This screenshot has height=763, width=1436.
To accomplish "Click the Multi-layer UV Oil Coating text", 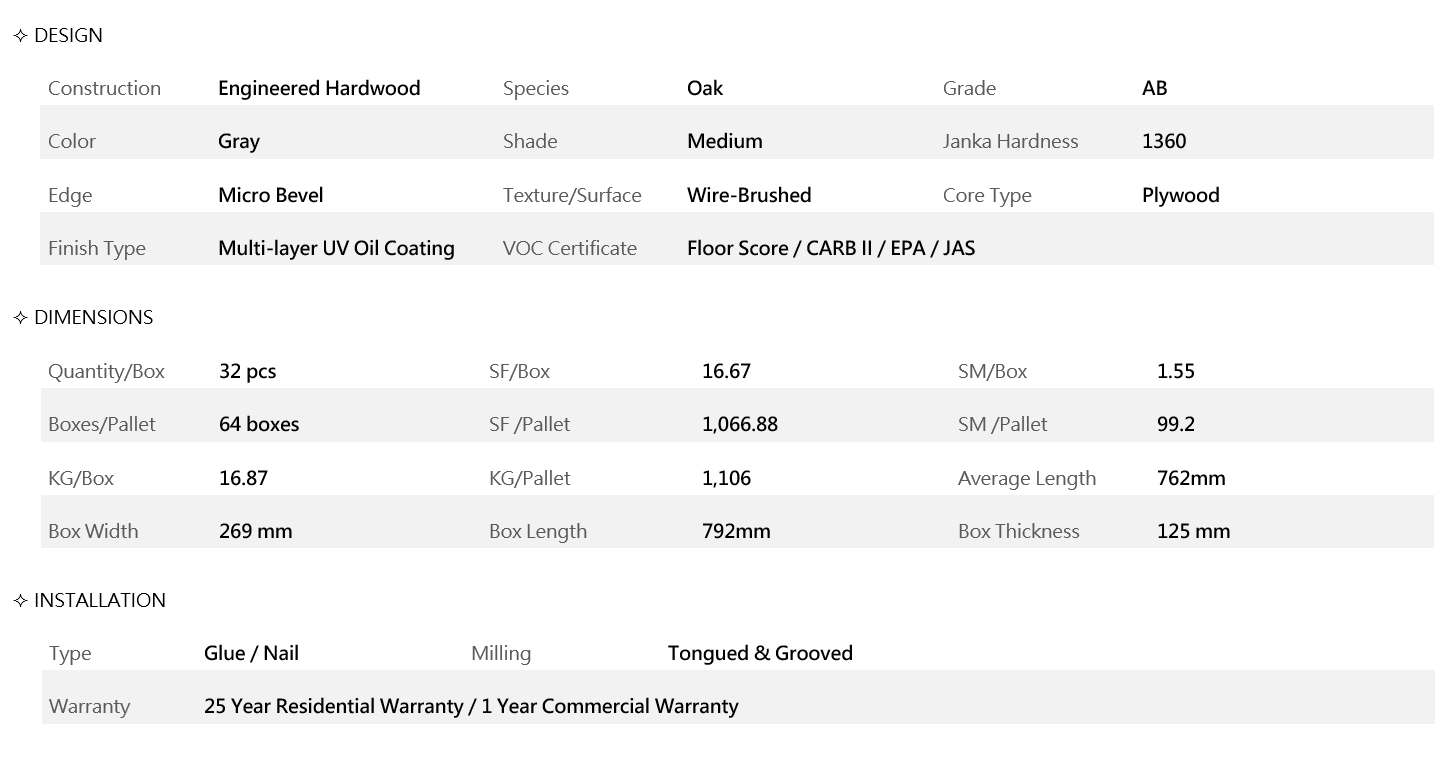I will pos(336,248).
